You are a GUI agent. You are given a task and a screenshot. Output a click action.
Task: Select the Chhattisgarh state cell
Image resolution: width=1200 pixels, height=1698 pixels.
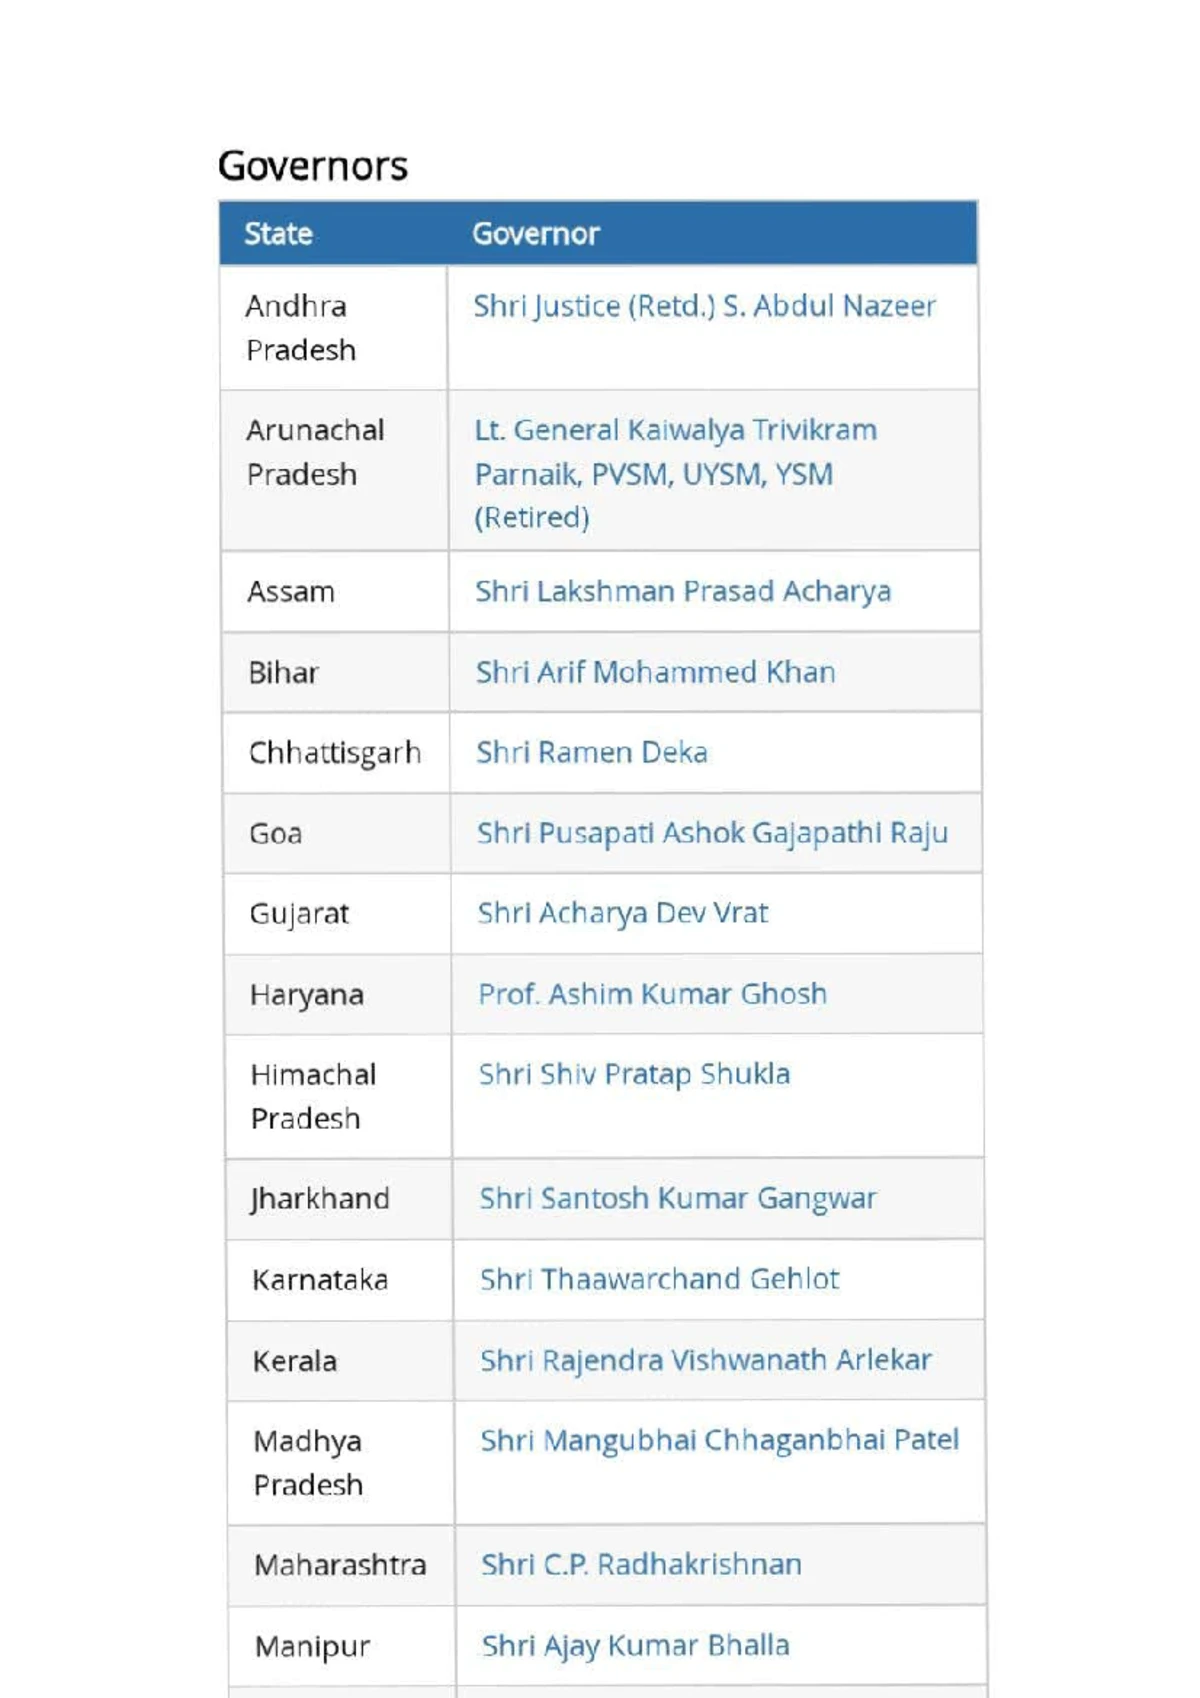335,753
